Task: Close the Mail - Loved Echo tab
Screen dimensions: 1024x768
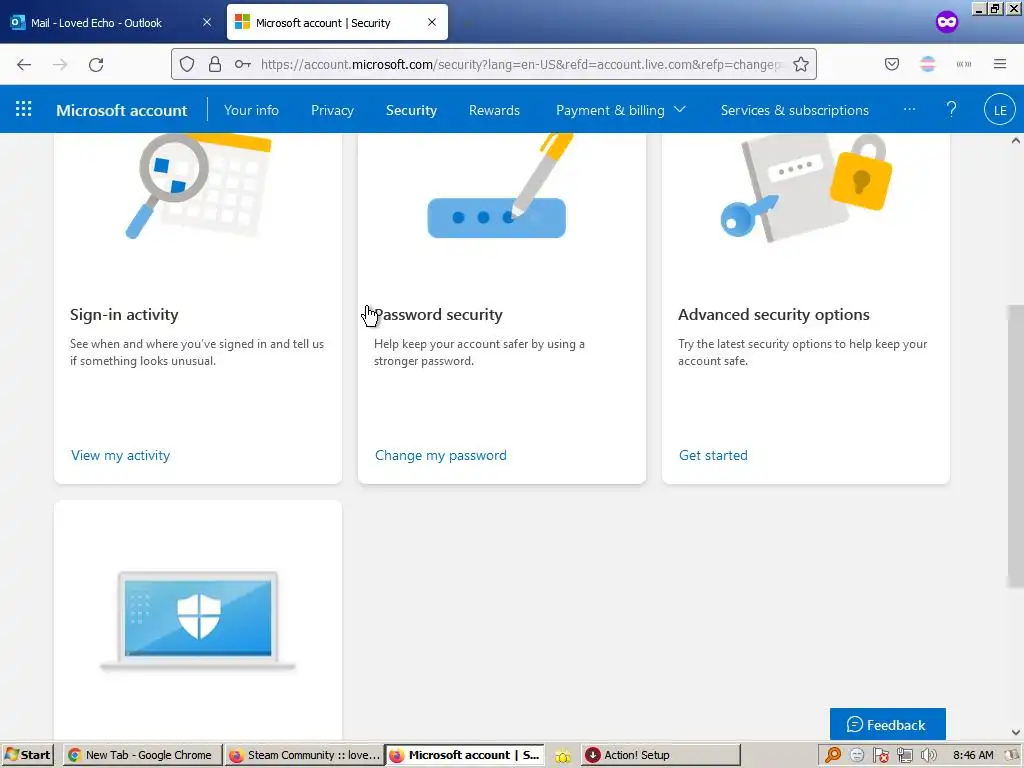Action: (206, 22)
